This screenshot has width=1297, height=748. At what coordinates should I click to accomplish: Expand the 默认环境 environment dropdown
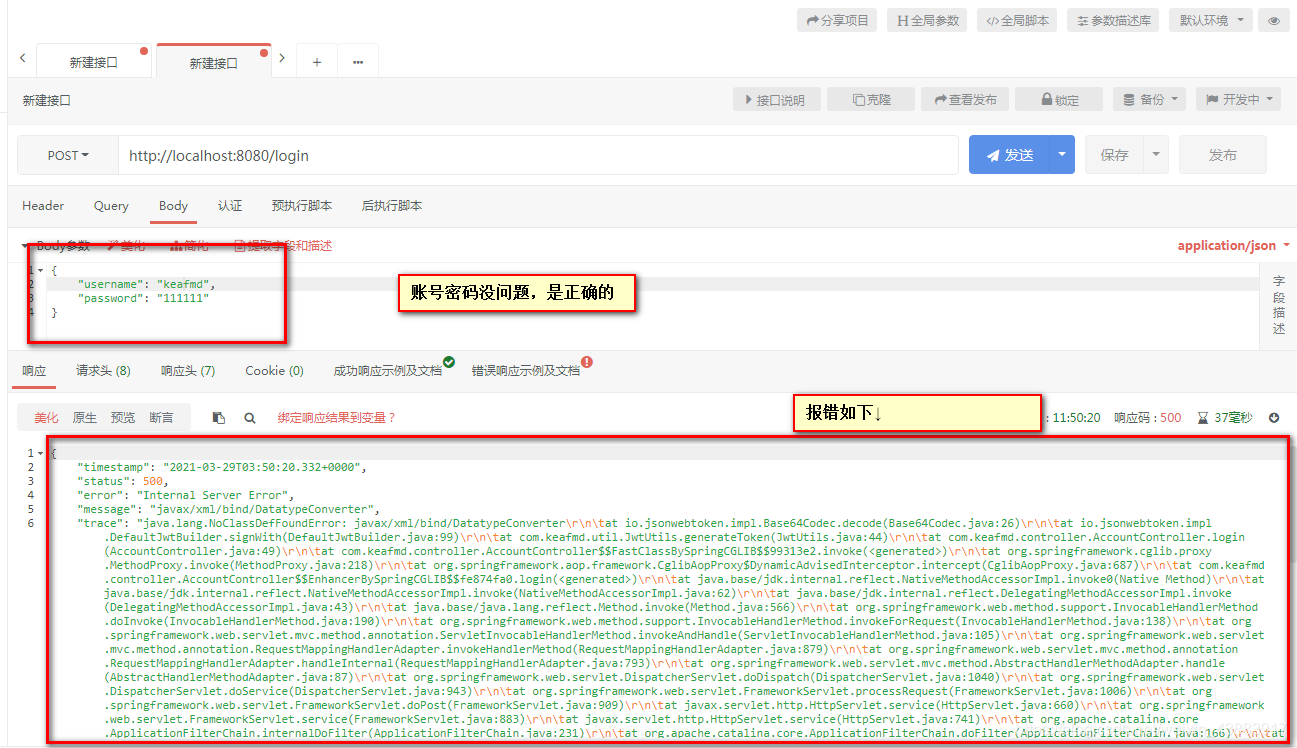1211,20
